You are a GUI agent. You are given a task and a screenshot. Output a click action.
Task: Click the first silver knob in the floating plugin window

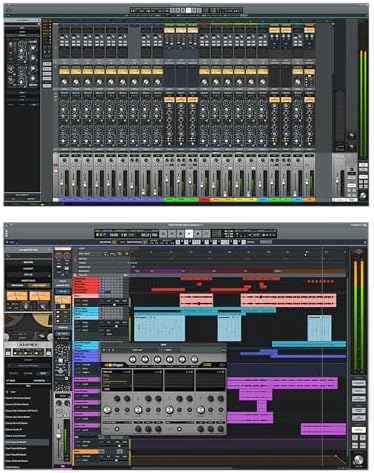(133, 359)
